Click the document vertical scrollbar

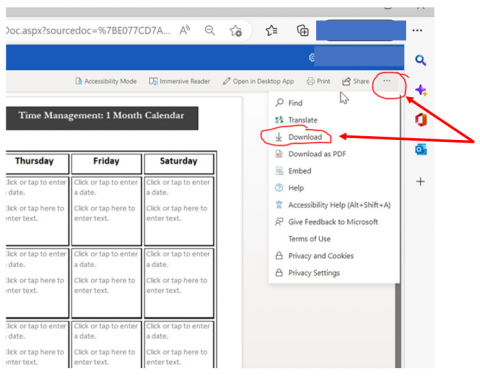tap(398, 325)
